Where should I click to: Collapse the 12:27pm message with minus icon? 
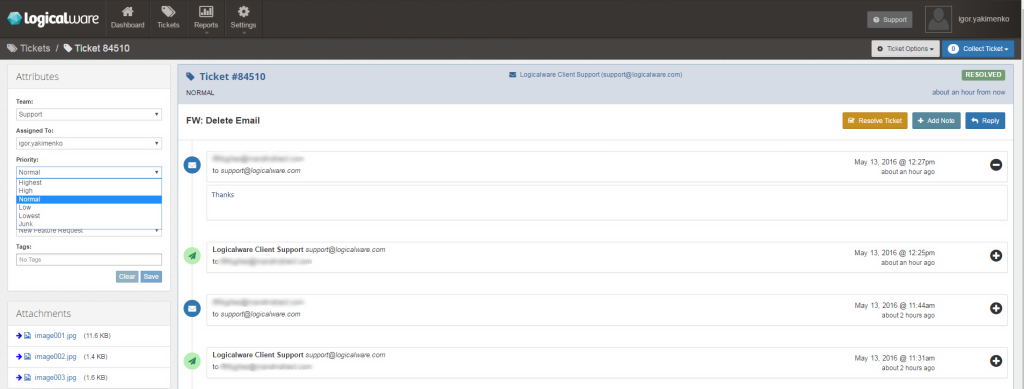996,166
